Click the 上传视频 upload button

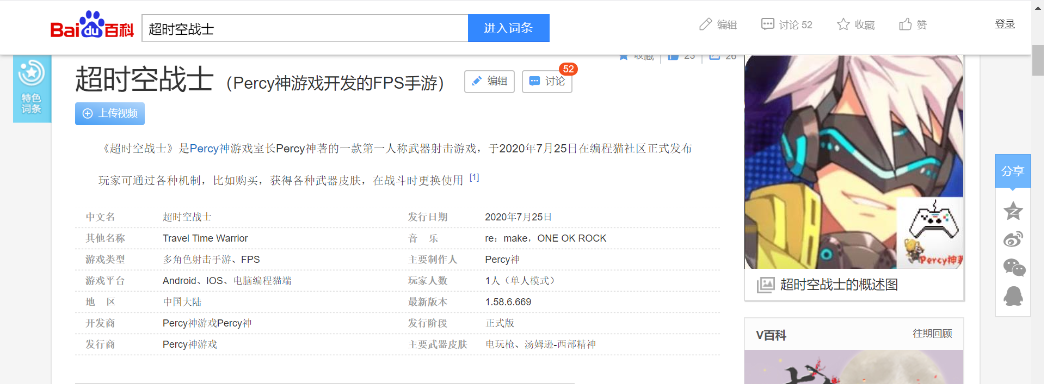[x=110, y=113]
